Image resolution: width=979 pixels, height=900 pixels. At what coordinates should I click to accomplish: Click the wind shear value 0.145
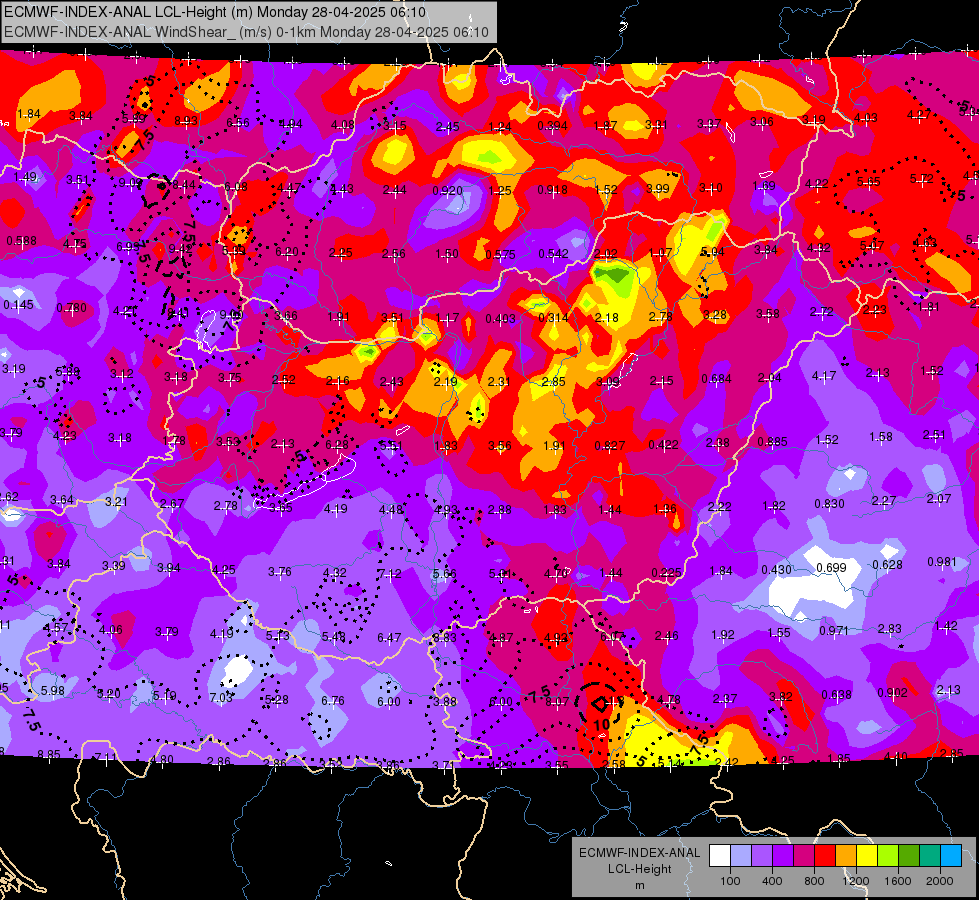click(18, 305)
